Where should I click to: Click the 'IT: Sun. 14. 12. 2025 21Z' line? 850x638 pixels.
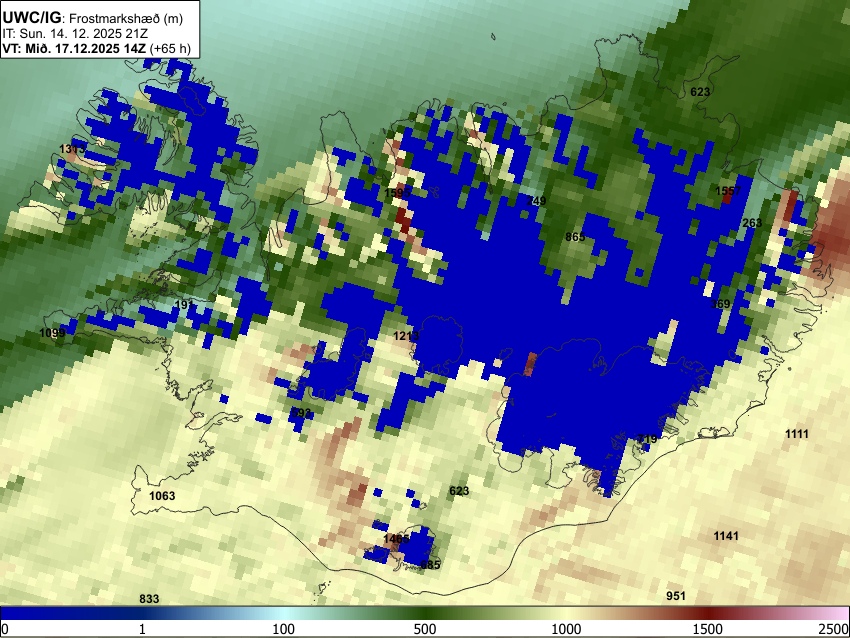(75, 34)
